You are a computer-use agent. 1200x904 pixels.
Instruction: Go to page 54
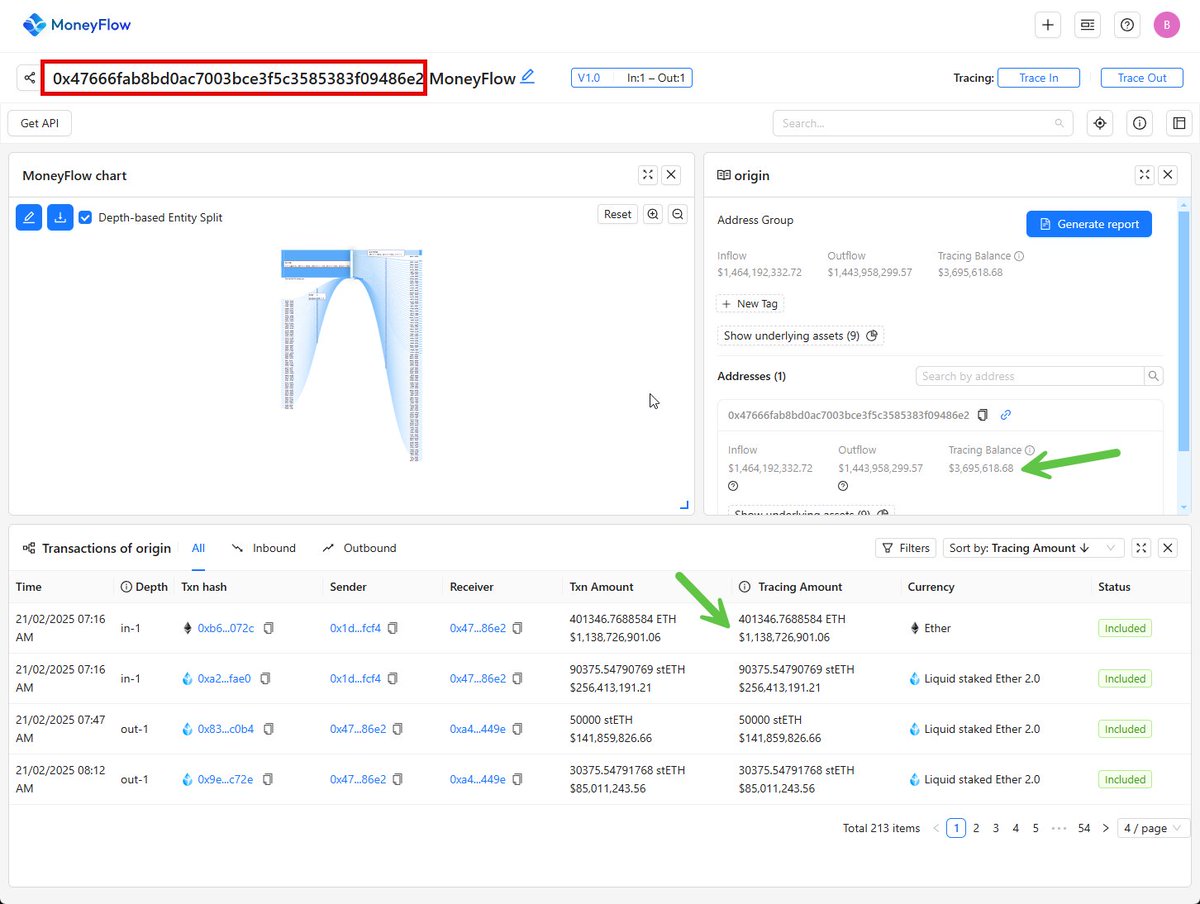(1084, 828)
